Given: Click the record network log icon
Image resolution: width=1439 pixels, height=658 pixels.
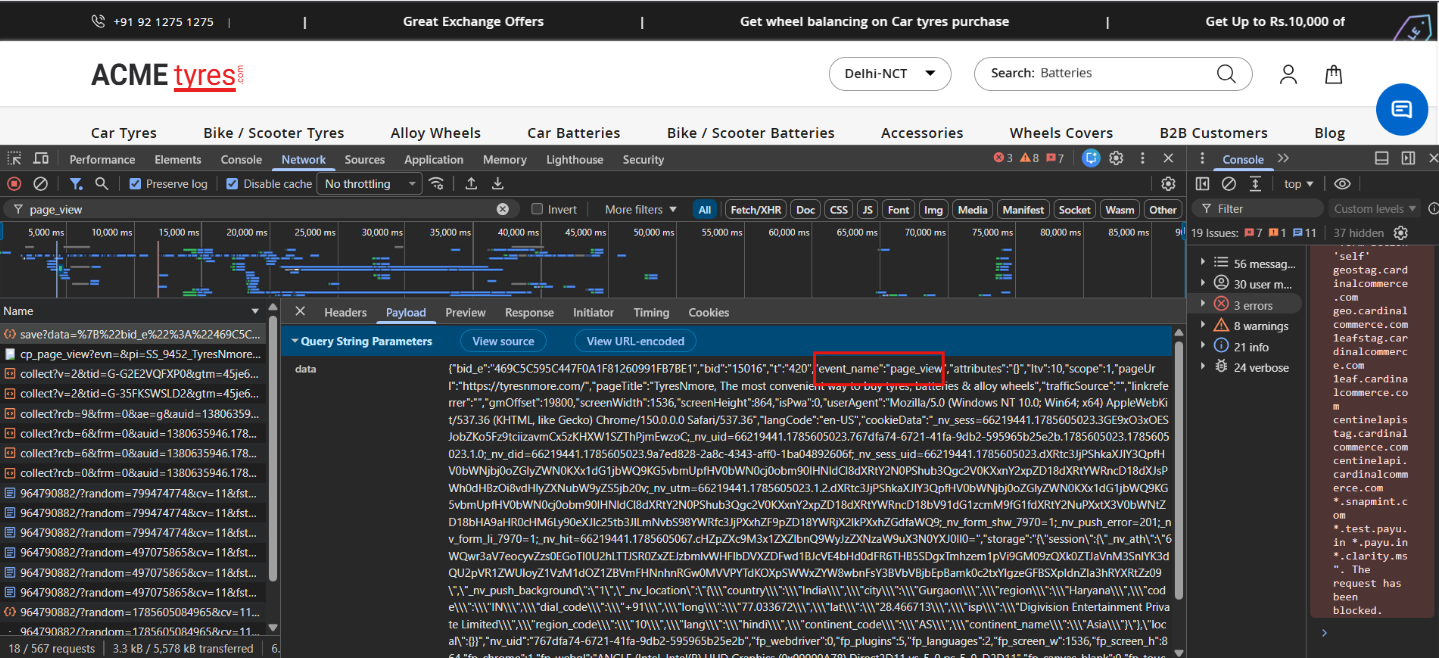Looking at the screenshot, I should pyautogui.click(x=14, y=184).
